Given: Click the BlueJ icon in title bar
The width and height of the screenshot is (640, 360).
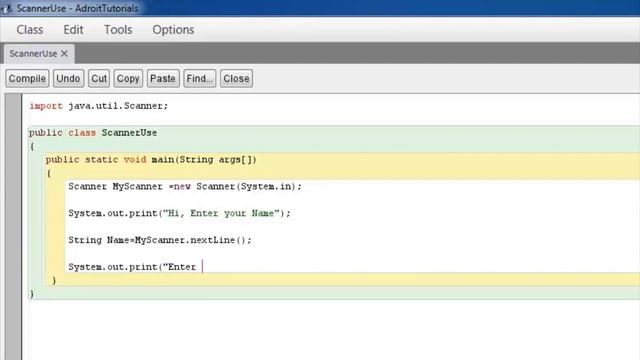Looking at the screenshot, I should [6, 8].
